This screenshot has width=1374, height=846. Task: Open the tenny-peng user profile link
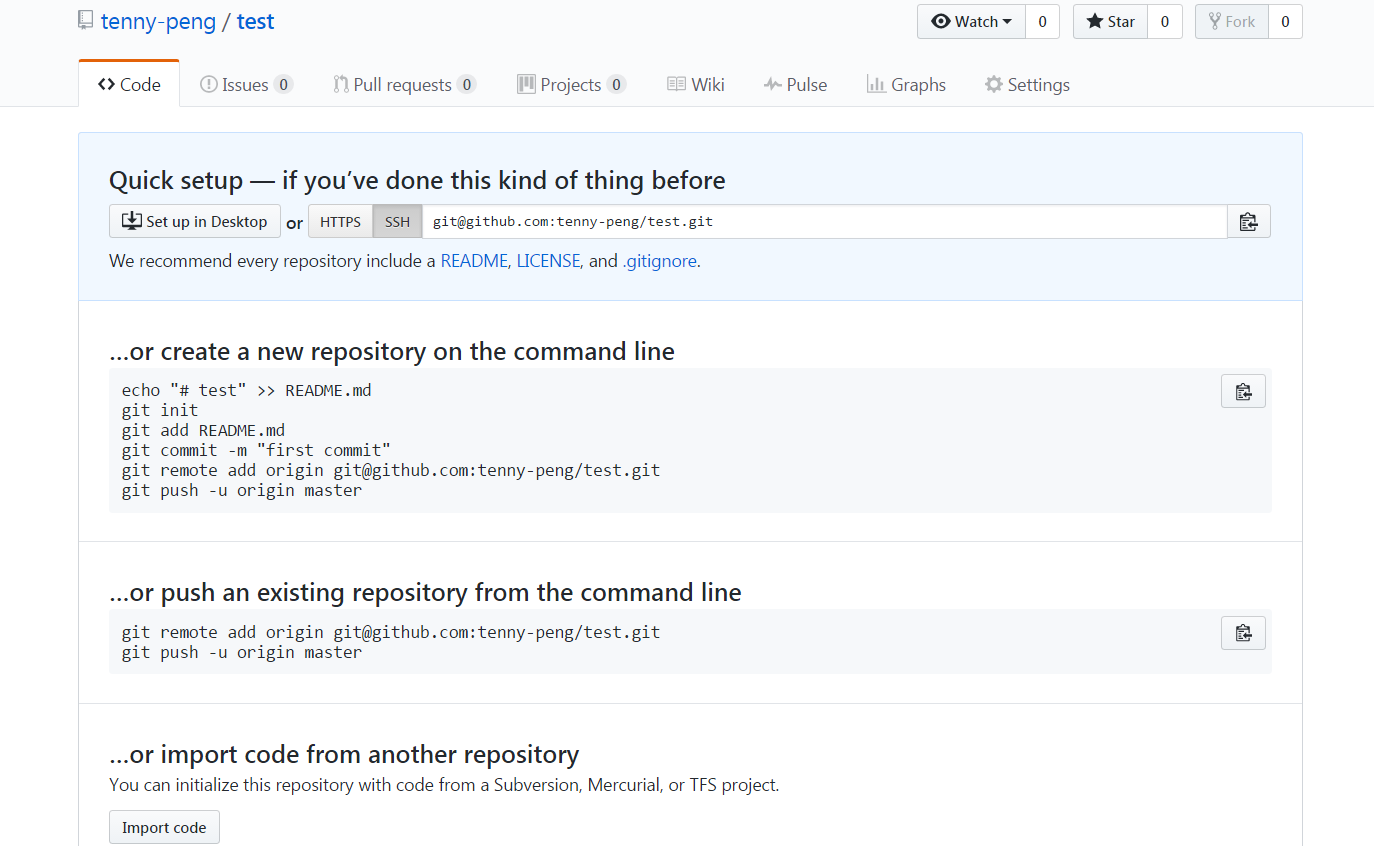coord(158,21)
